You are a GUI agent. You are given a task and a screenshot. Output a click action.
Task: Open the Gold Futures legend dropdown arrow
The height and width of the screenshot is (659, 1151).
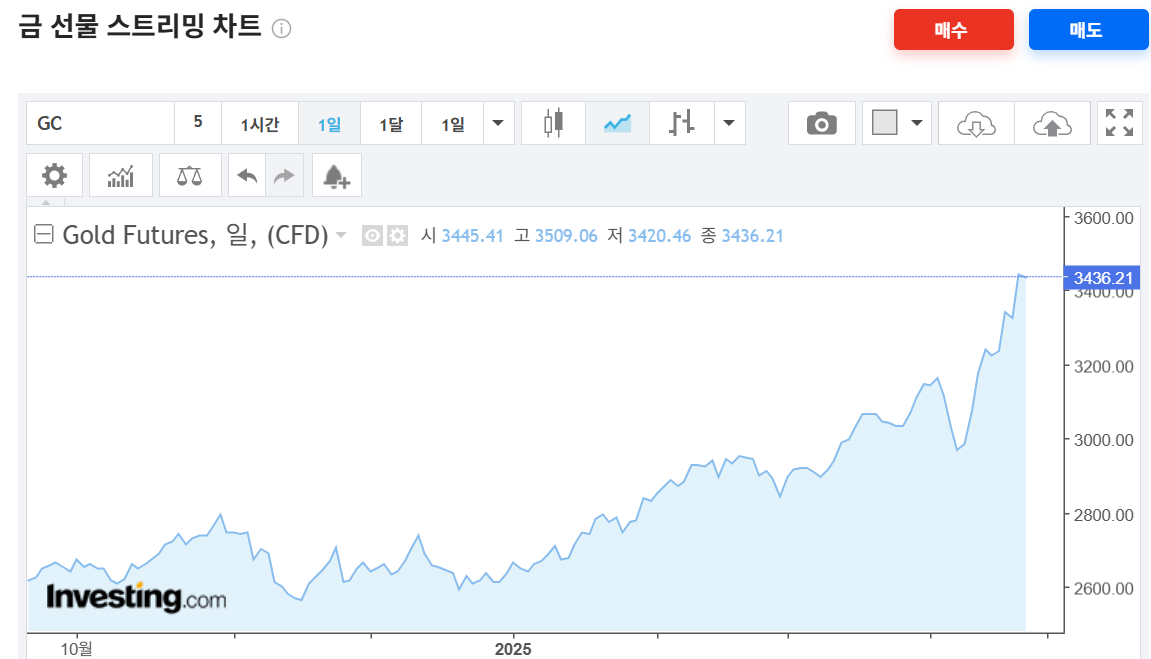coord(341,235)
